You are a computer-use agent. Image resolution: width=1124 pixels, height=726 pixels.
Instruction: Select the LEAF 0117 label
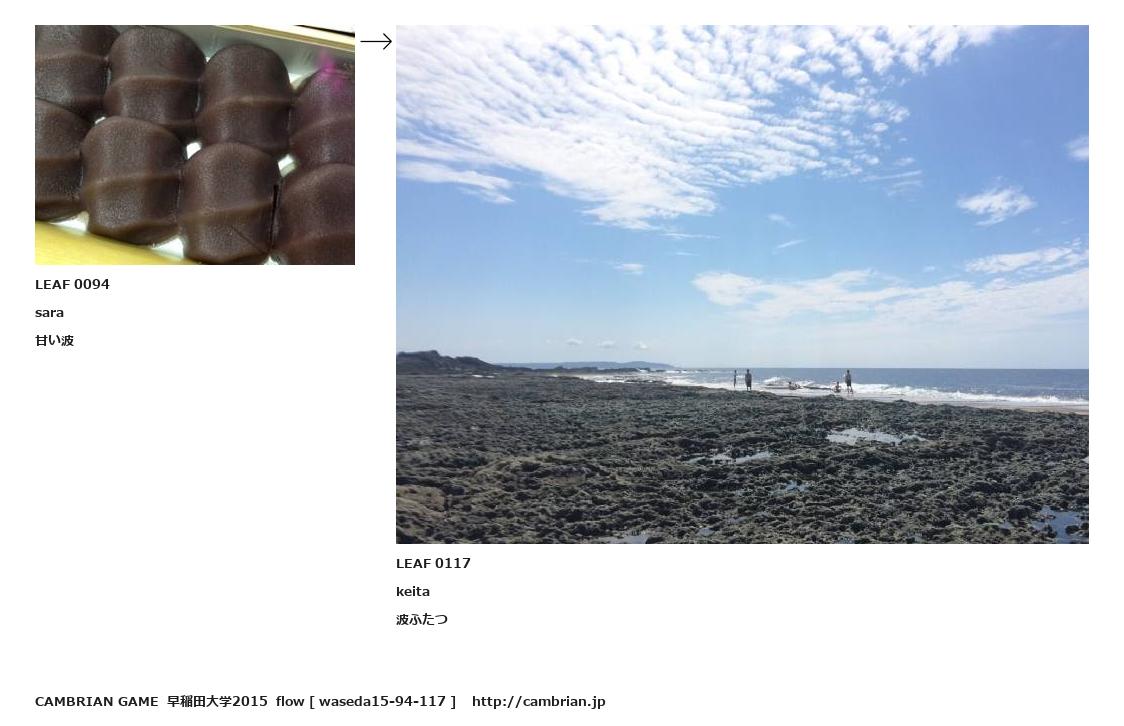(434, 563)
